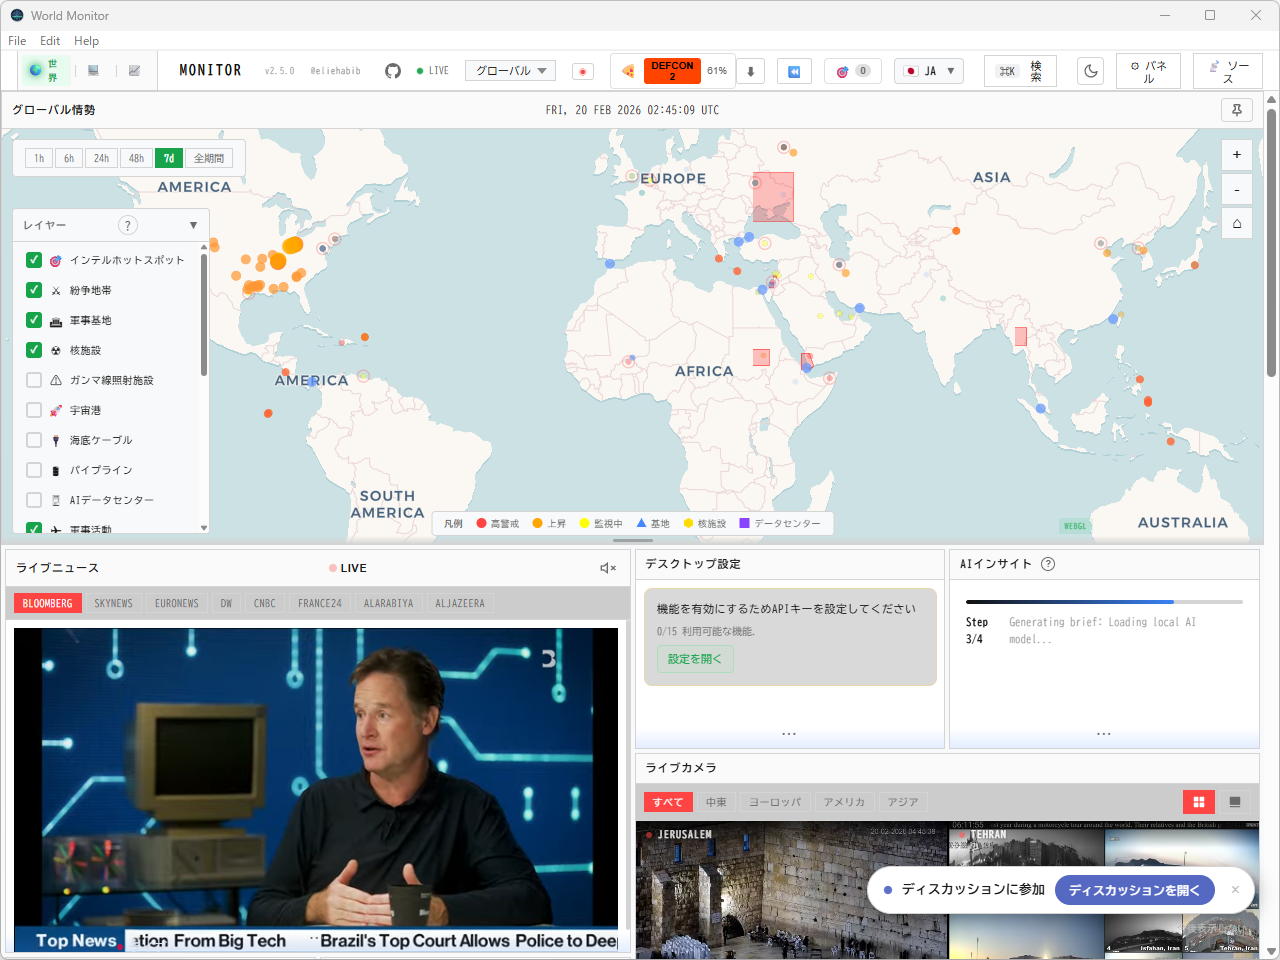Click the AI insight brief progress bar
1280x960 pixels.
coord(1104,602)
